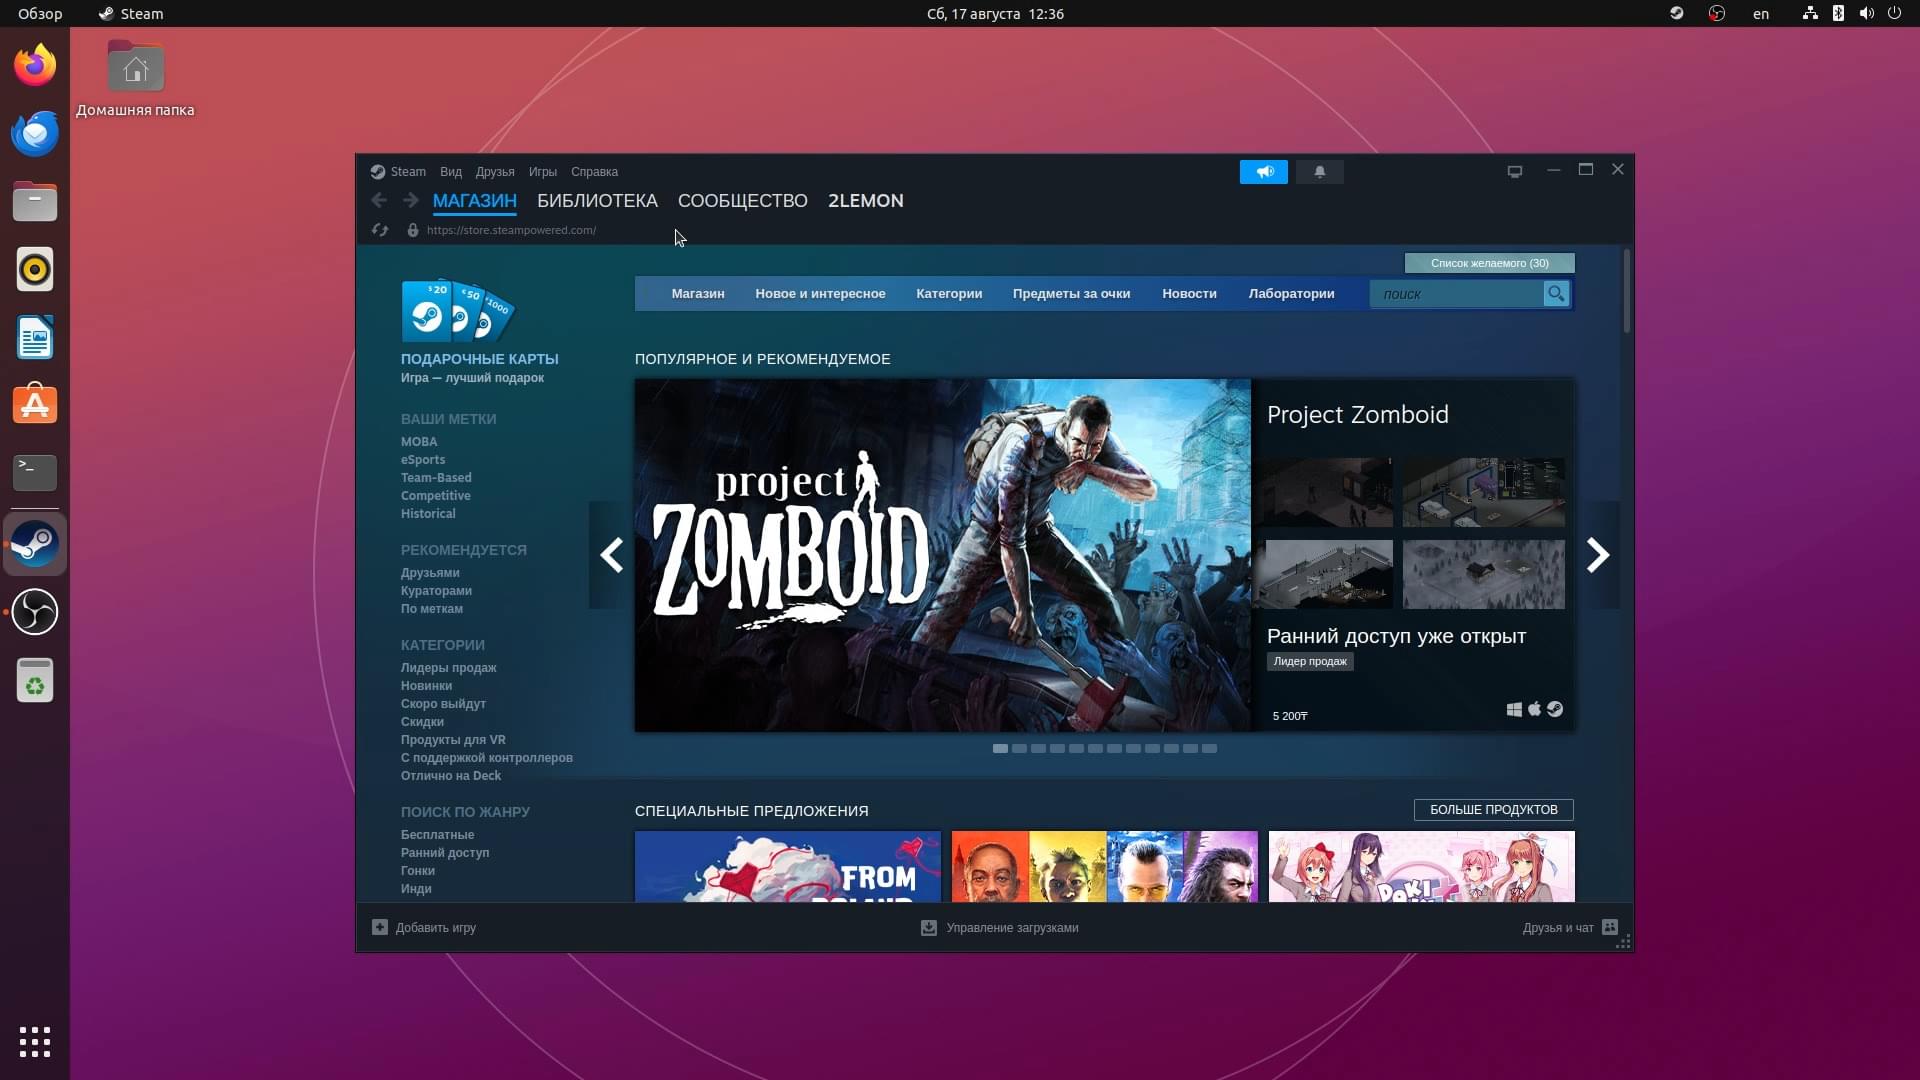The height and width of the screenshot is (1080, 1920).
Task: Expand Новое и интересное dropdown
Action: point(820,294)
